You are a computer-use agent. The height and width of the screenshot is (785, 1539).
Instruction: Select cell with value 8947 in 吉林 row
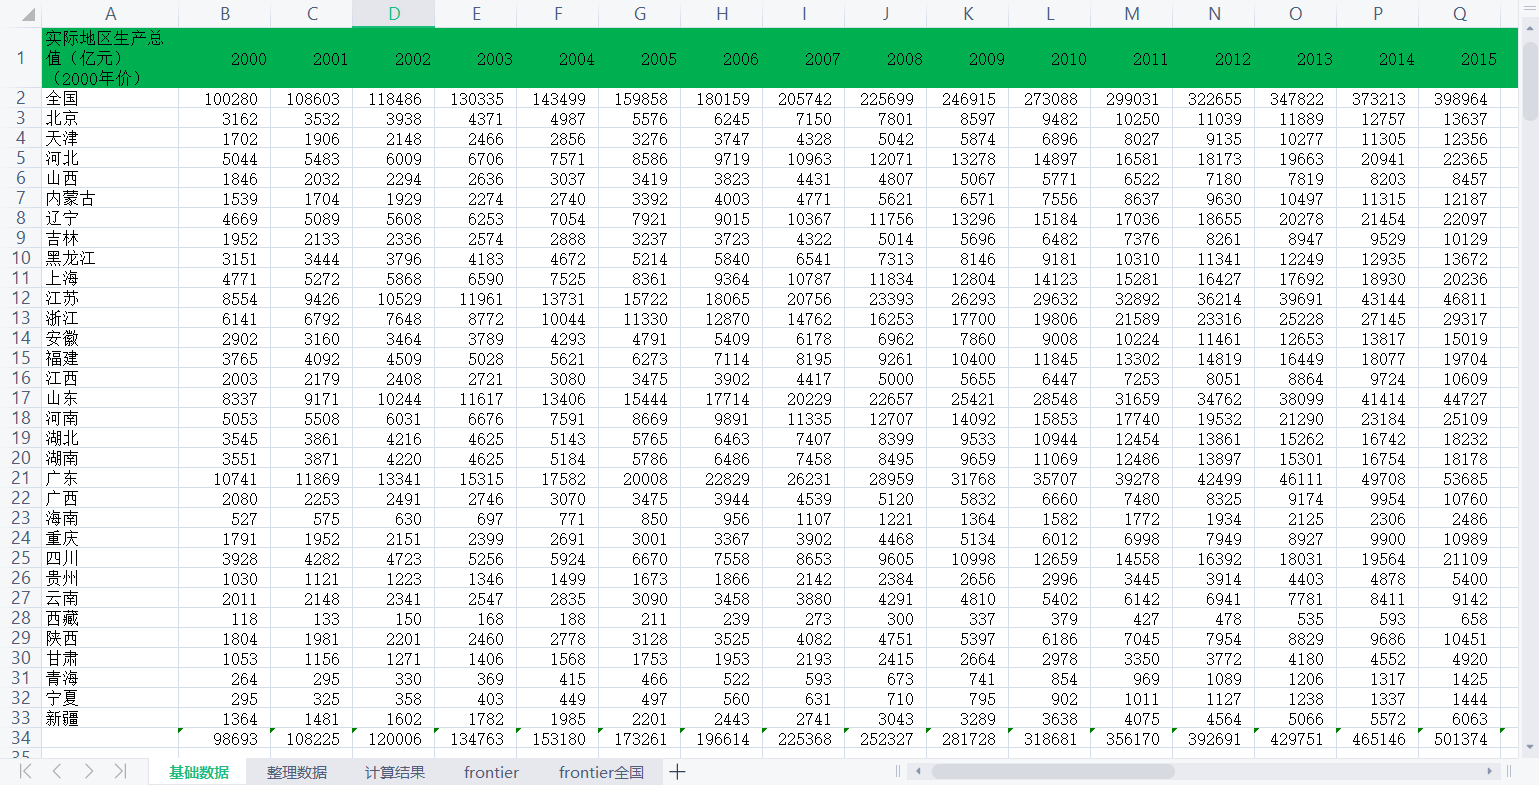[x=1296, y=238]
